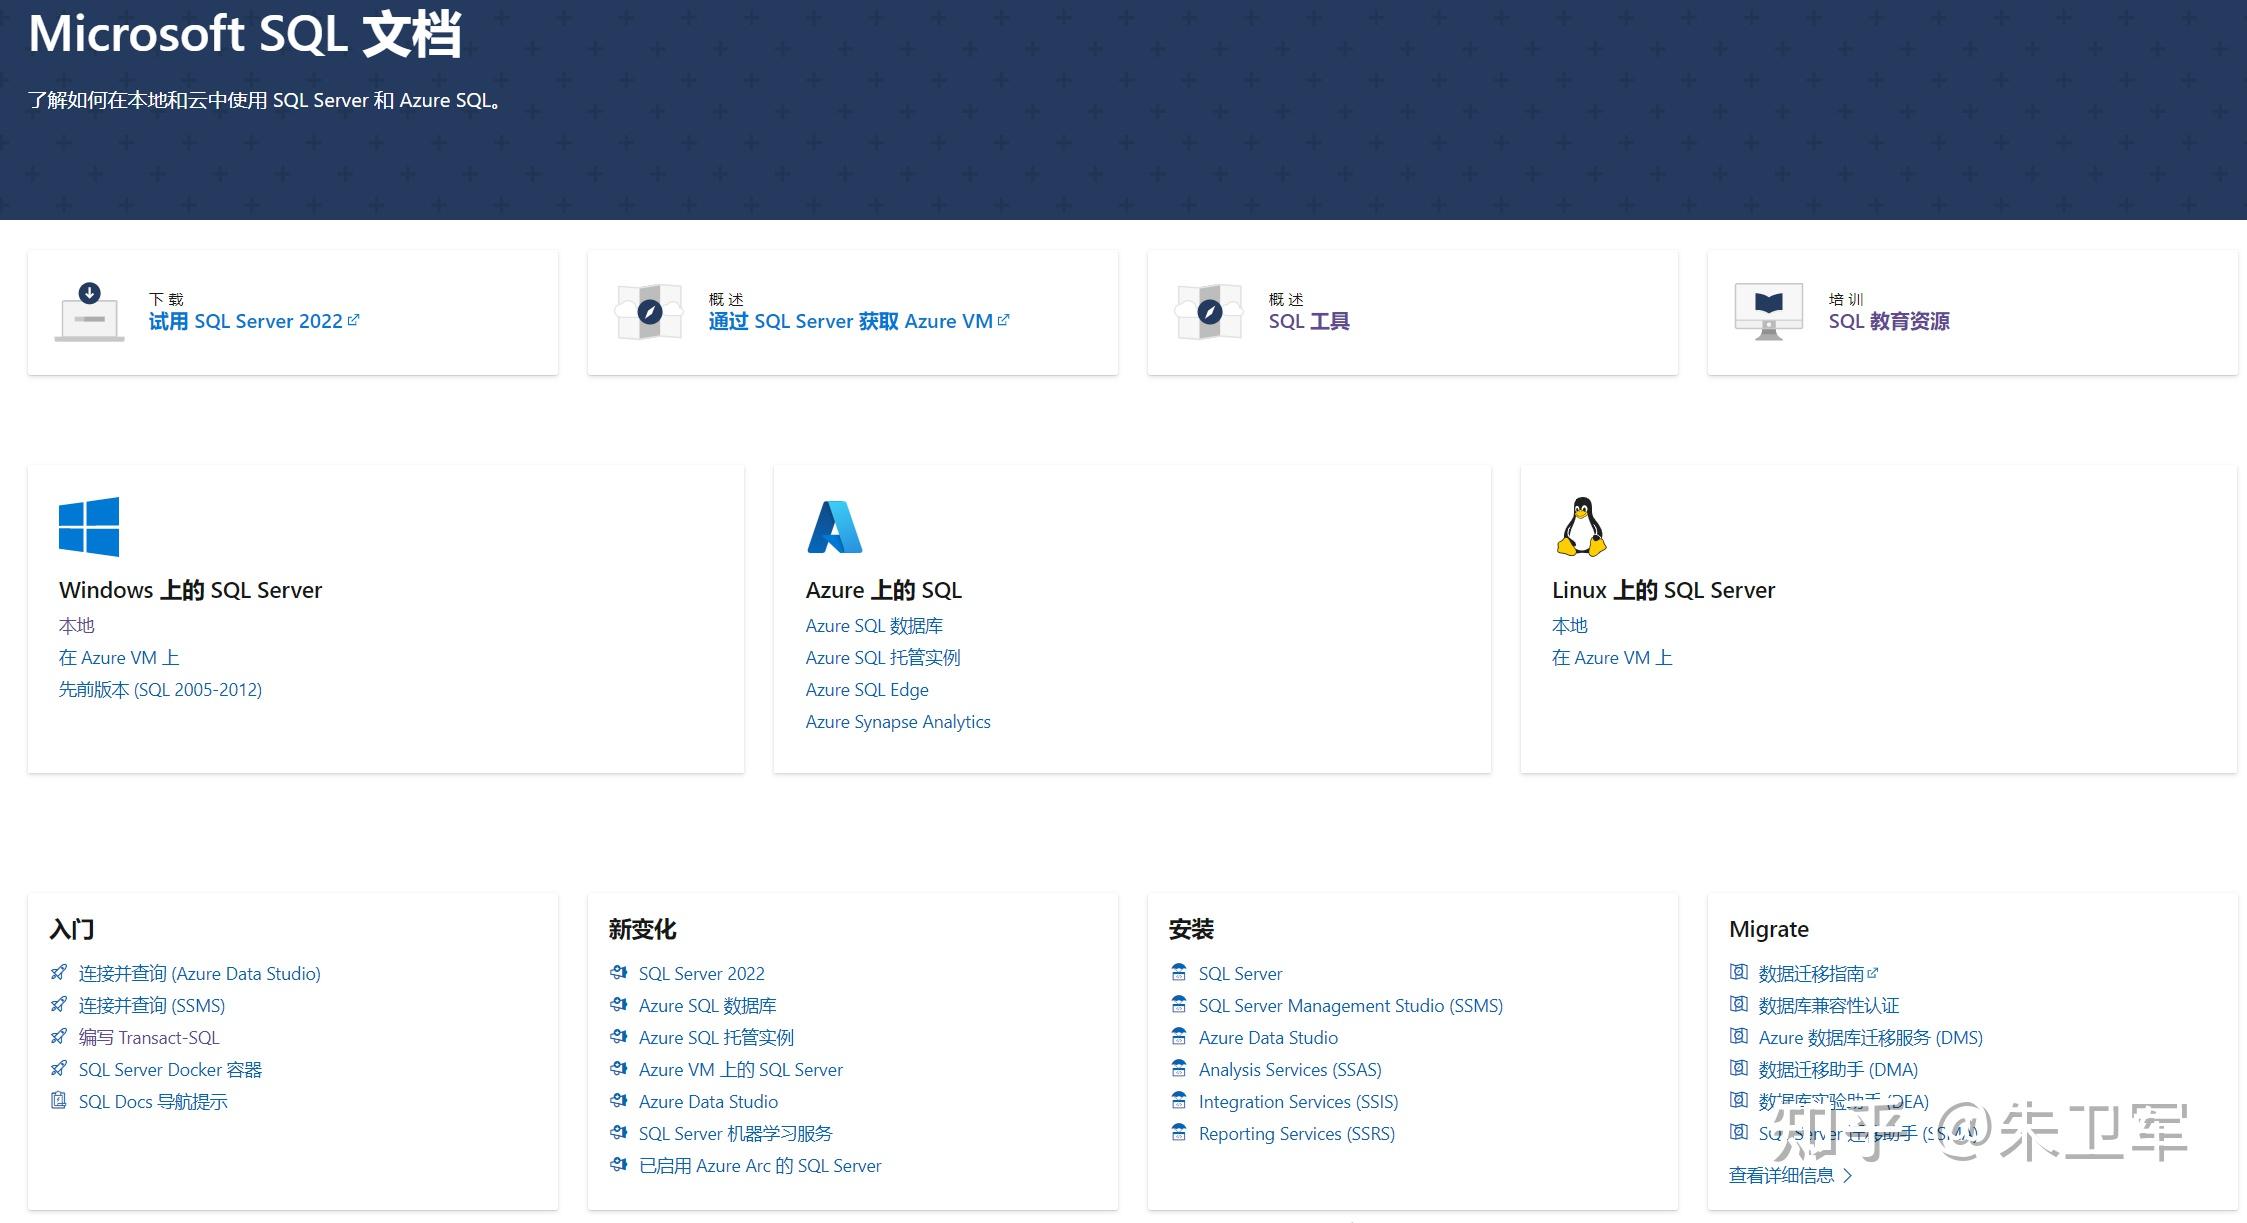The image size is (2247, 1223).
Task: Click the external-link icon after 试用 SQL Server 2022
Action: [x=353, y=320]
